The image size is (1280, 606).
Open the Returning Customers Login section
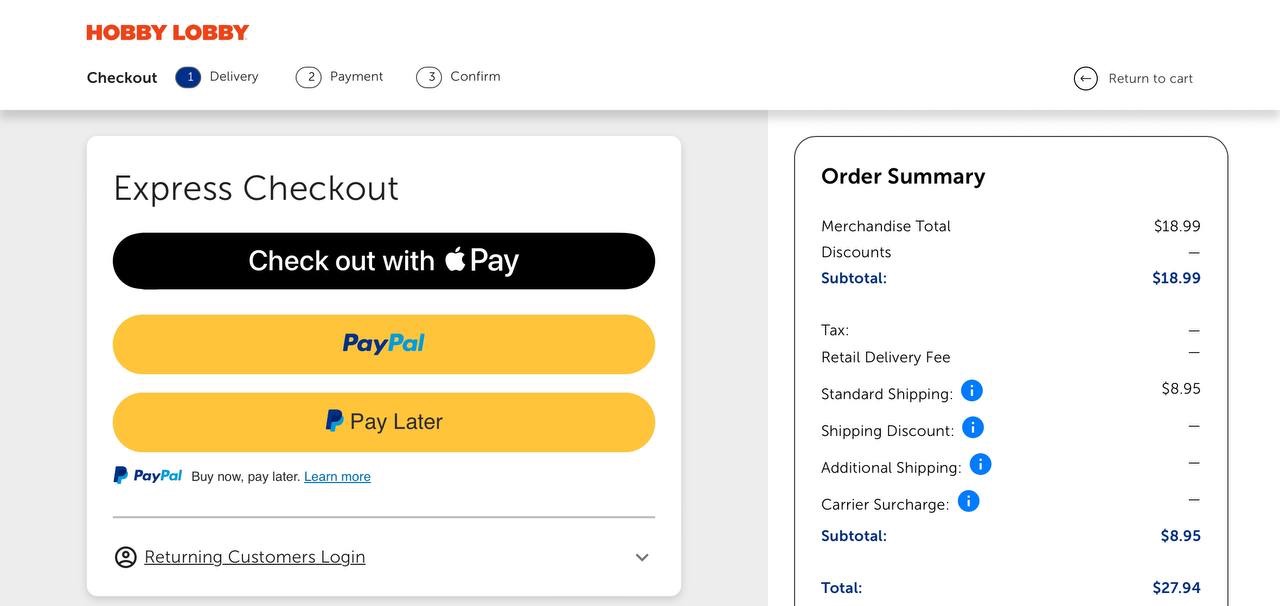(x=254, y=557)
